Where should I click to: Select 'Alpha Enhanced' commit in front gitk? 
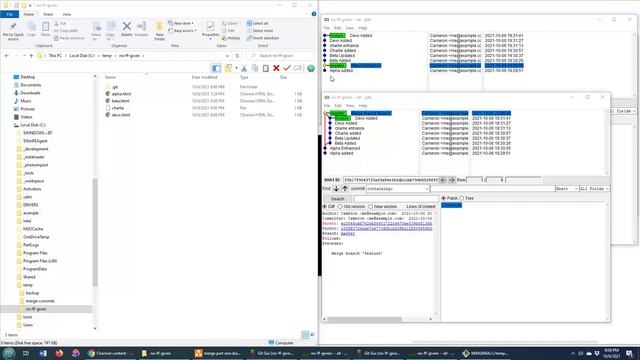[x=345, y=148]
